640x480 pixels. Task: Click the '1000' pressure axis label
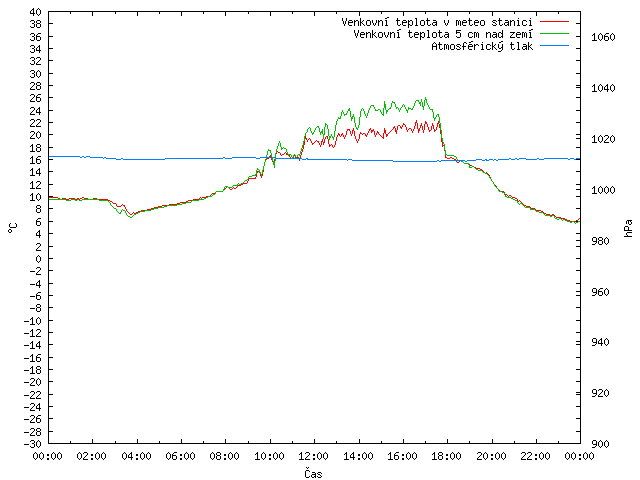pos(603,190)
